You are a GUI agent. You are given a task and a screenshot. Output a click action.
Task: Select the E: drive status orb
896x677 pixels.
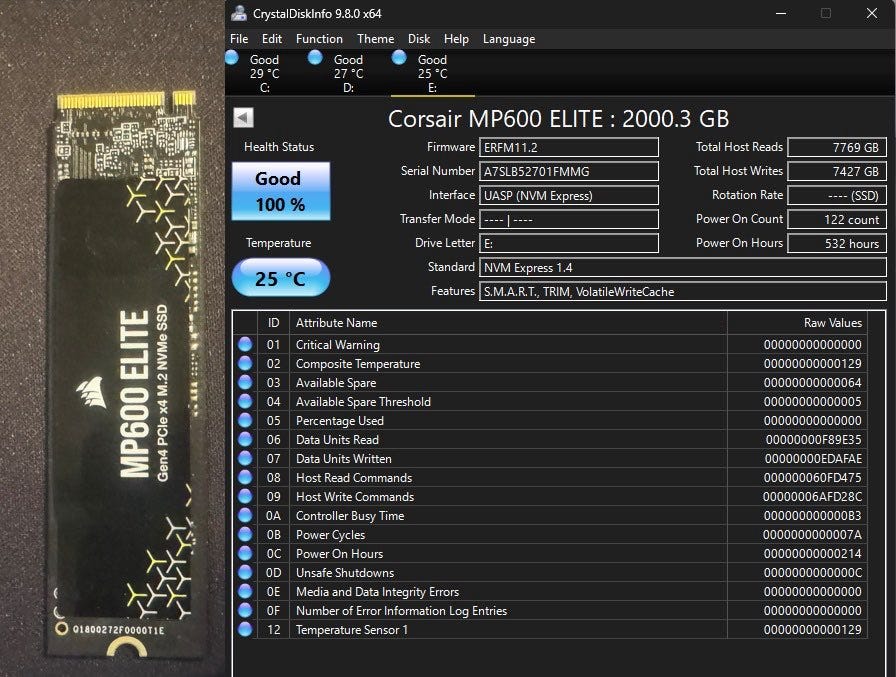[x=399, y=58]
